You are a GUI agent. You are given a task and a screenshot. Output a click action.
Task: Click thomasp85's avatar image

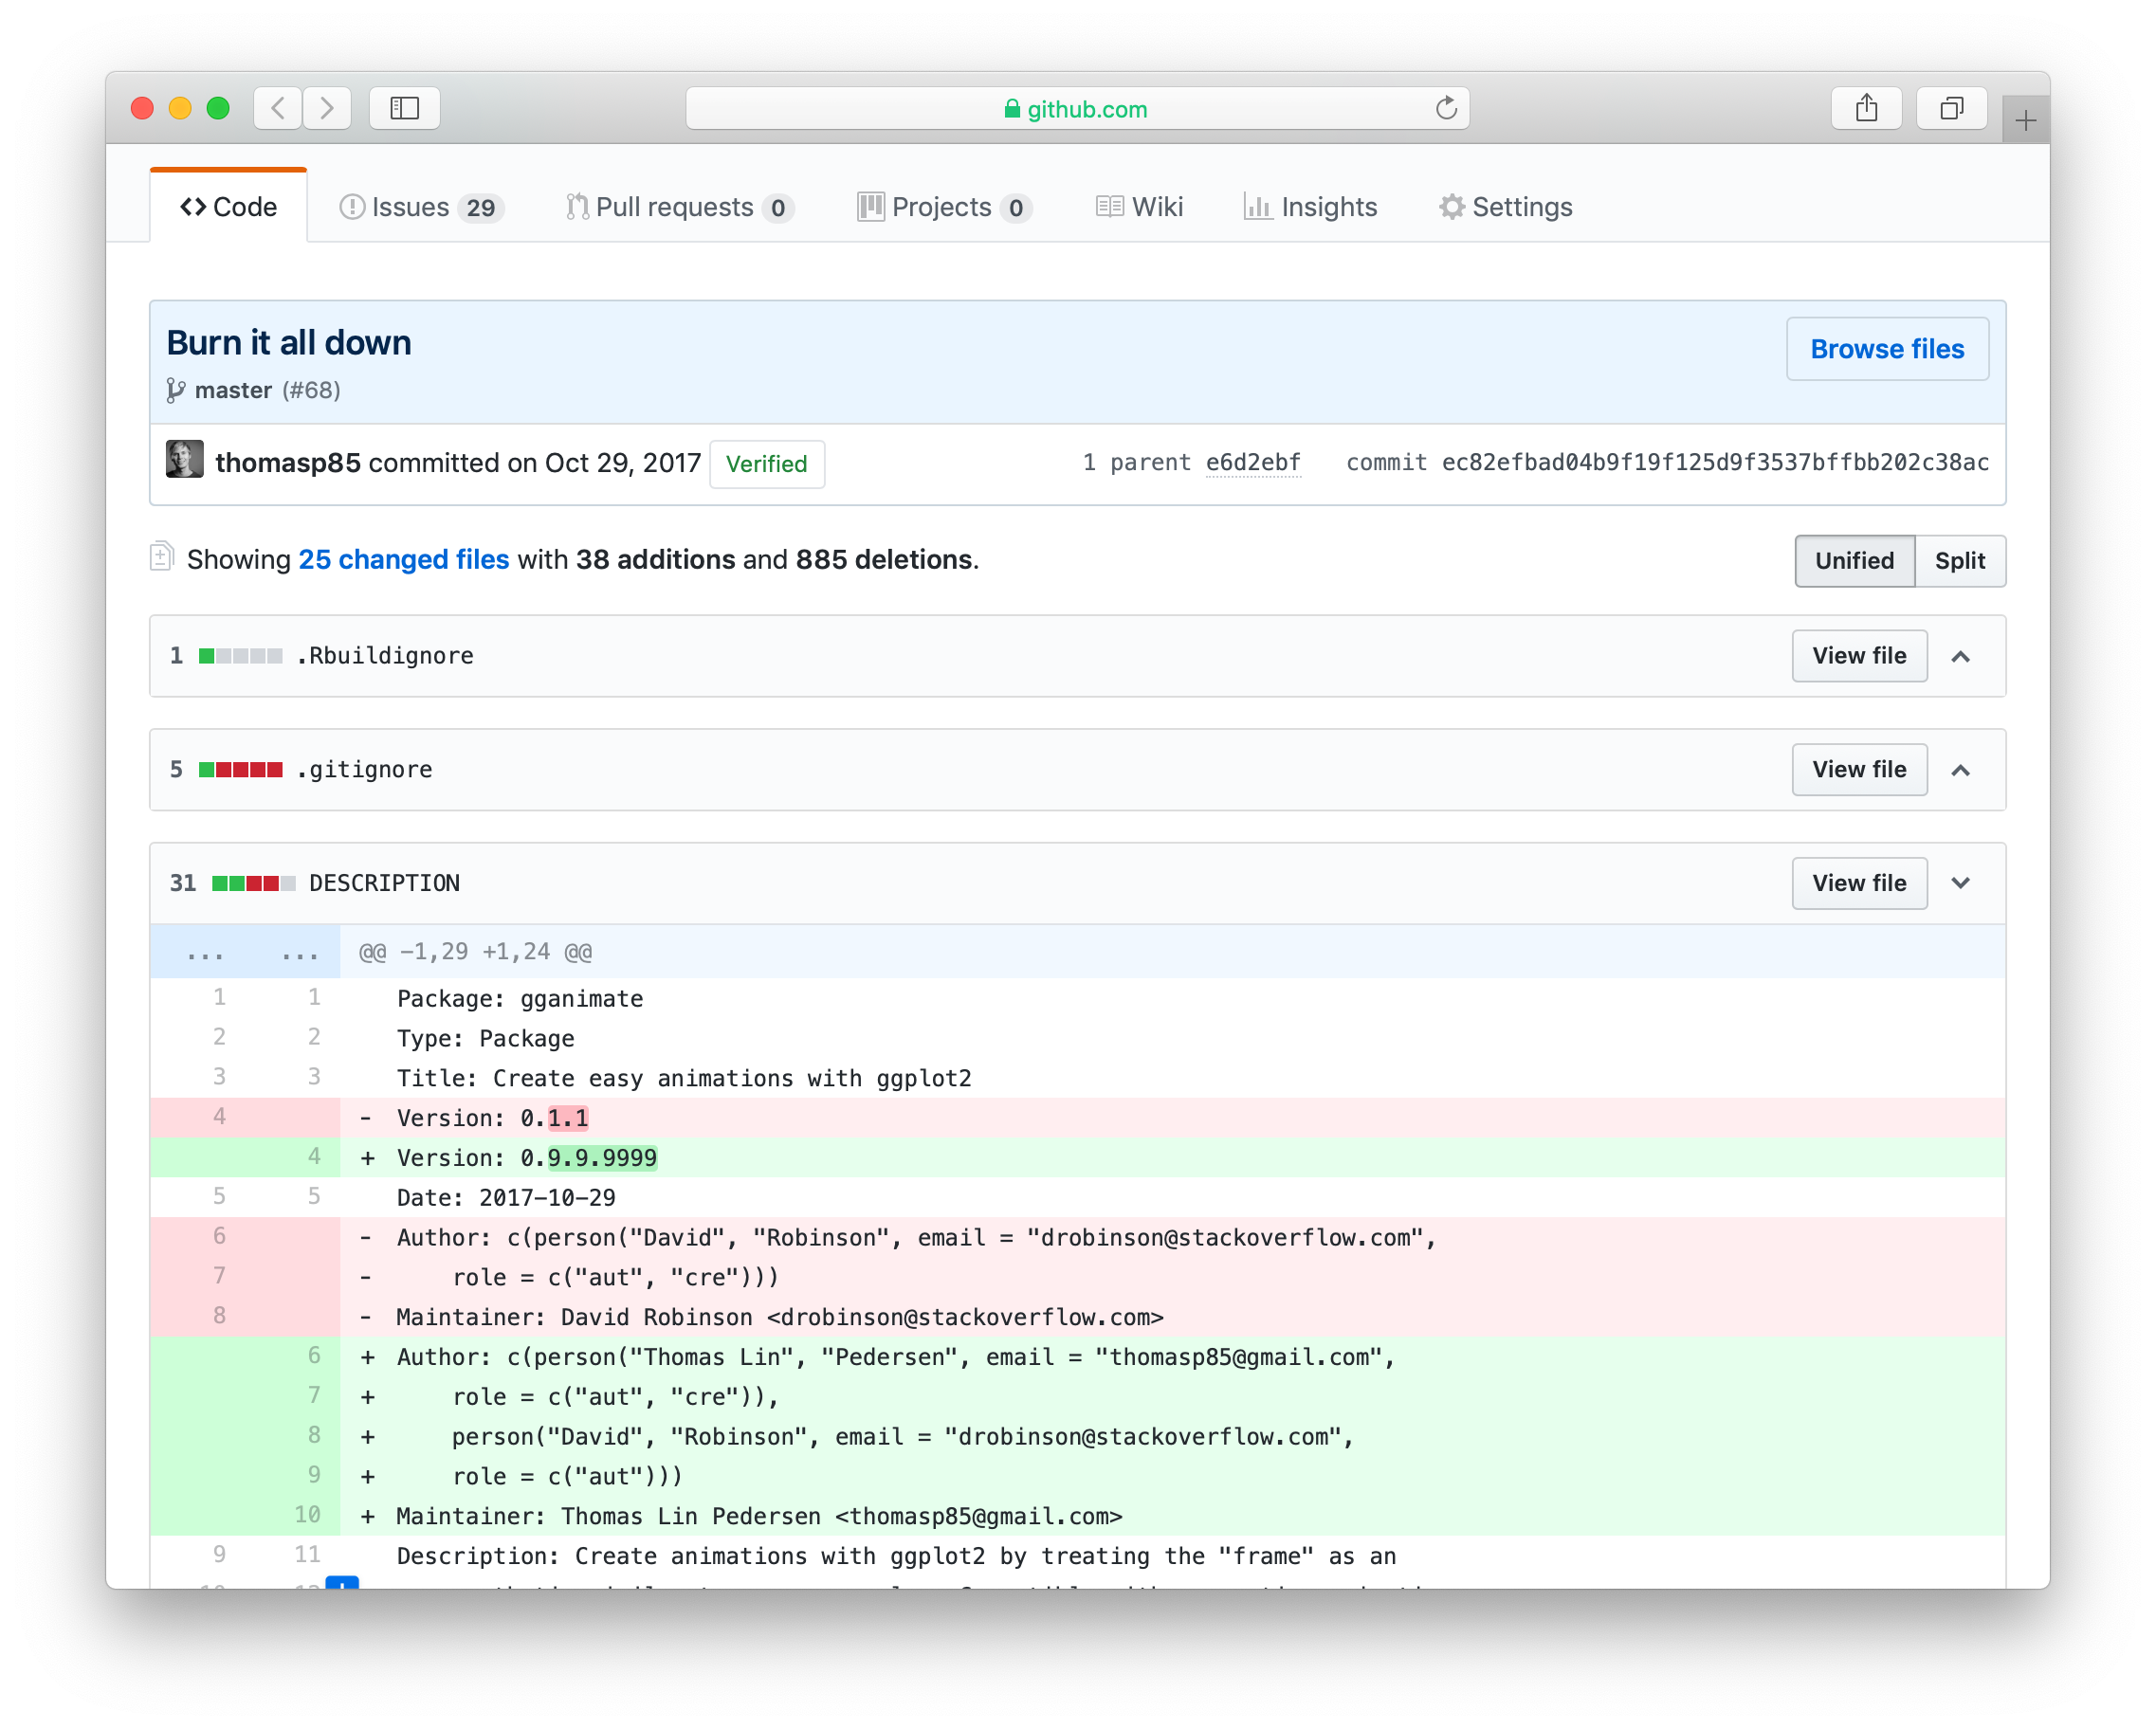click(x=185, y=460)
